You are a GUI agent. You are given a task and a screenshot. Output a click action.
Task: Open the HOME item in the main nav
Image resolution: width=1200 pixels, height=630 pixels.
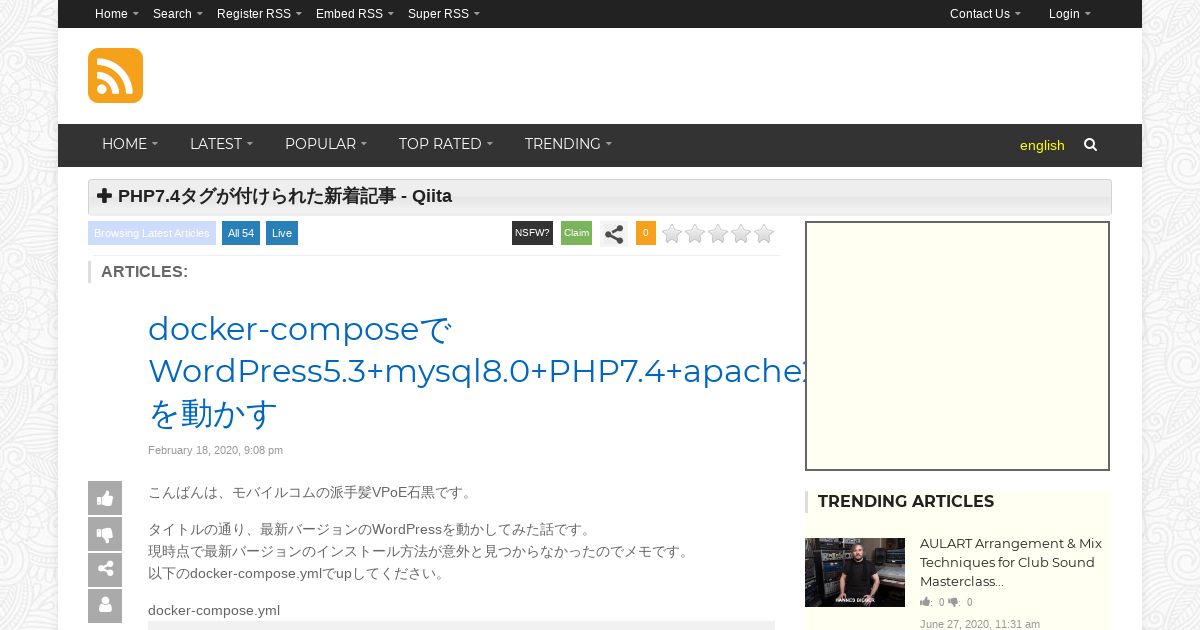130,144
